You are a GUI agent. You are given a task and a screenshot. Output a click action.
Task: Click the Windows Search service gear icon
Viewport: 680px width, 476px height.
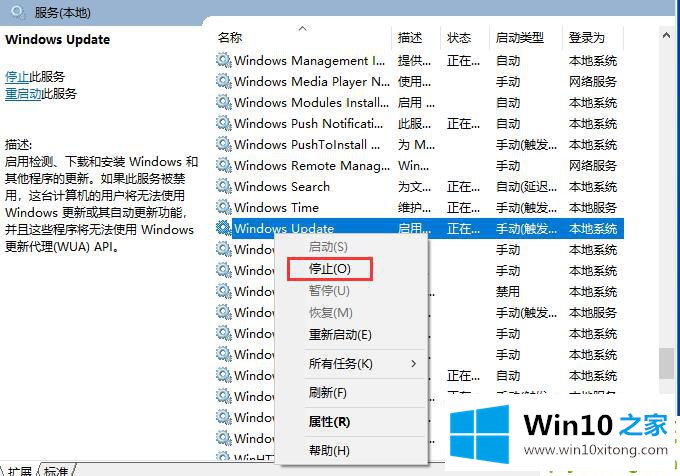tap(224, 186)
